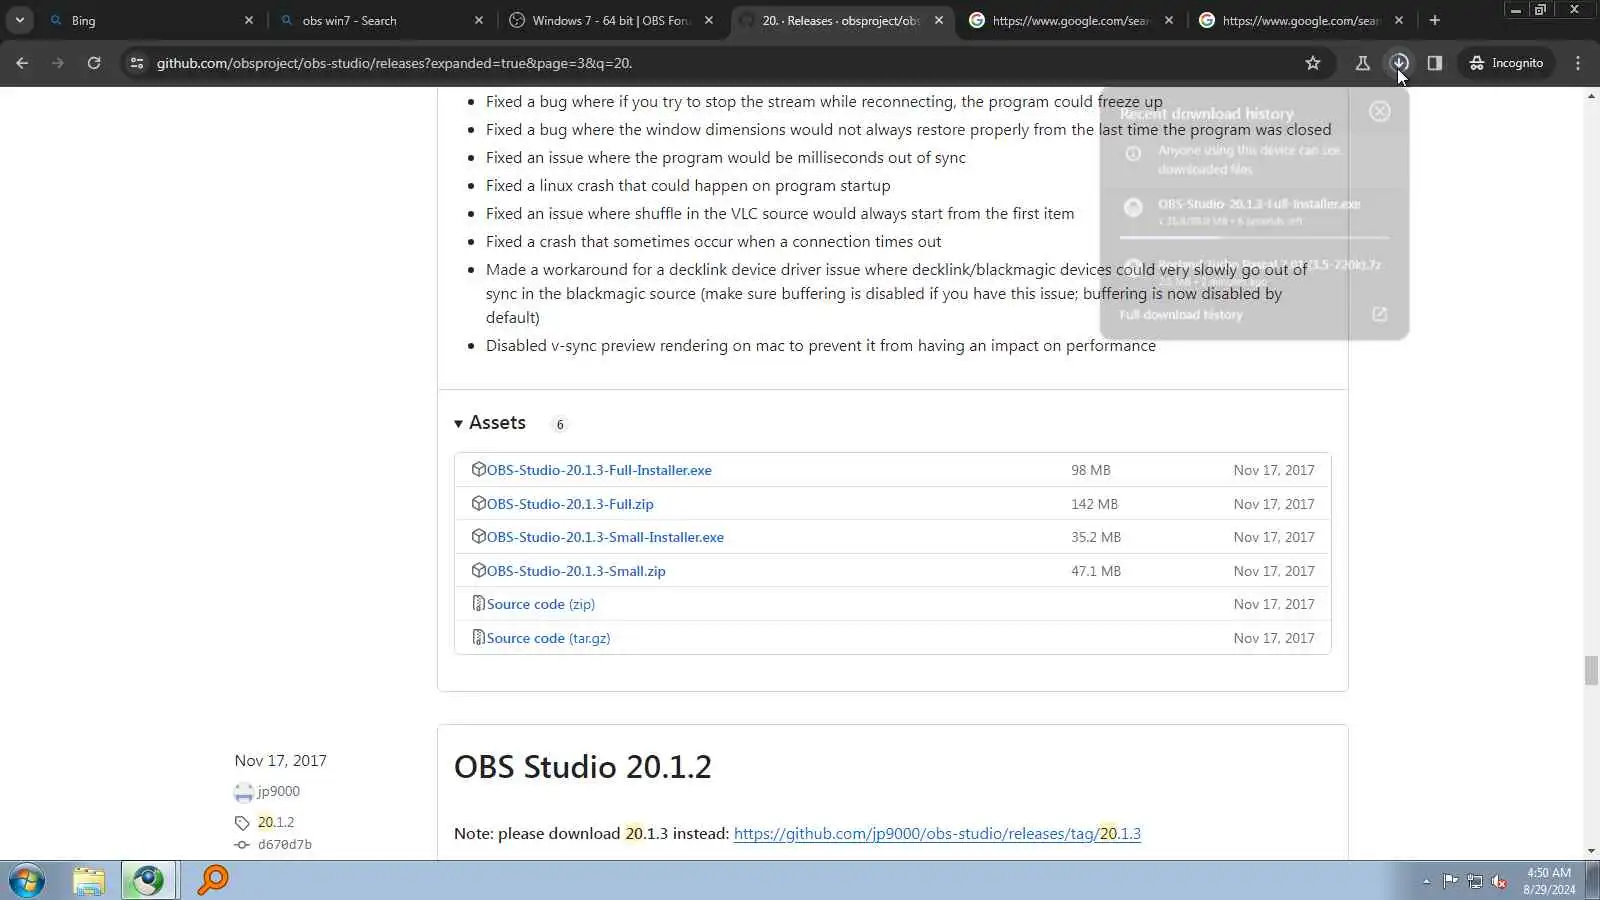1600x900 pixels.
Task: Follow the jp9000 releases tag 20.1.3 link
Action: pyautogui.click(x=937, y=834)
